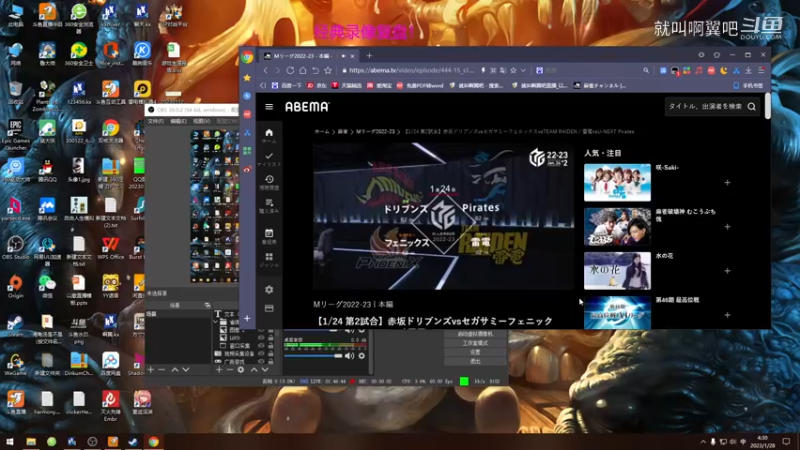
Task: Click the plus at browser sidebar bottom
Action: pos(247,318)
